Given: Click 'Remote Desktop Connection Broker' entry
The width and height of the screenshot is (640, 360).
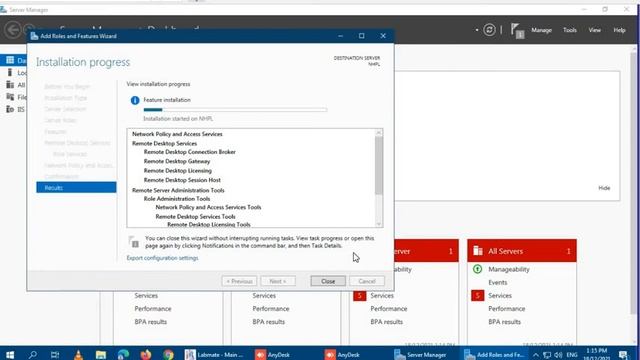Looking at the screenshot, I should tap(189, 152).
